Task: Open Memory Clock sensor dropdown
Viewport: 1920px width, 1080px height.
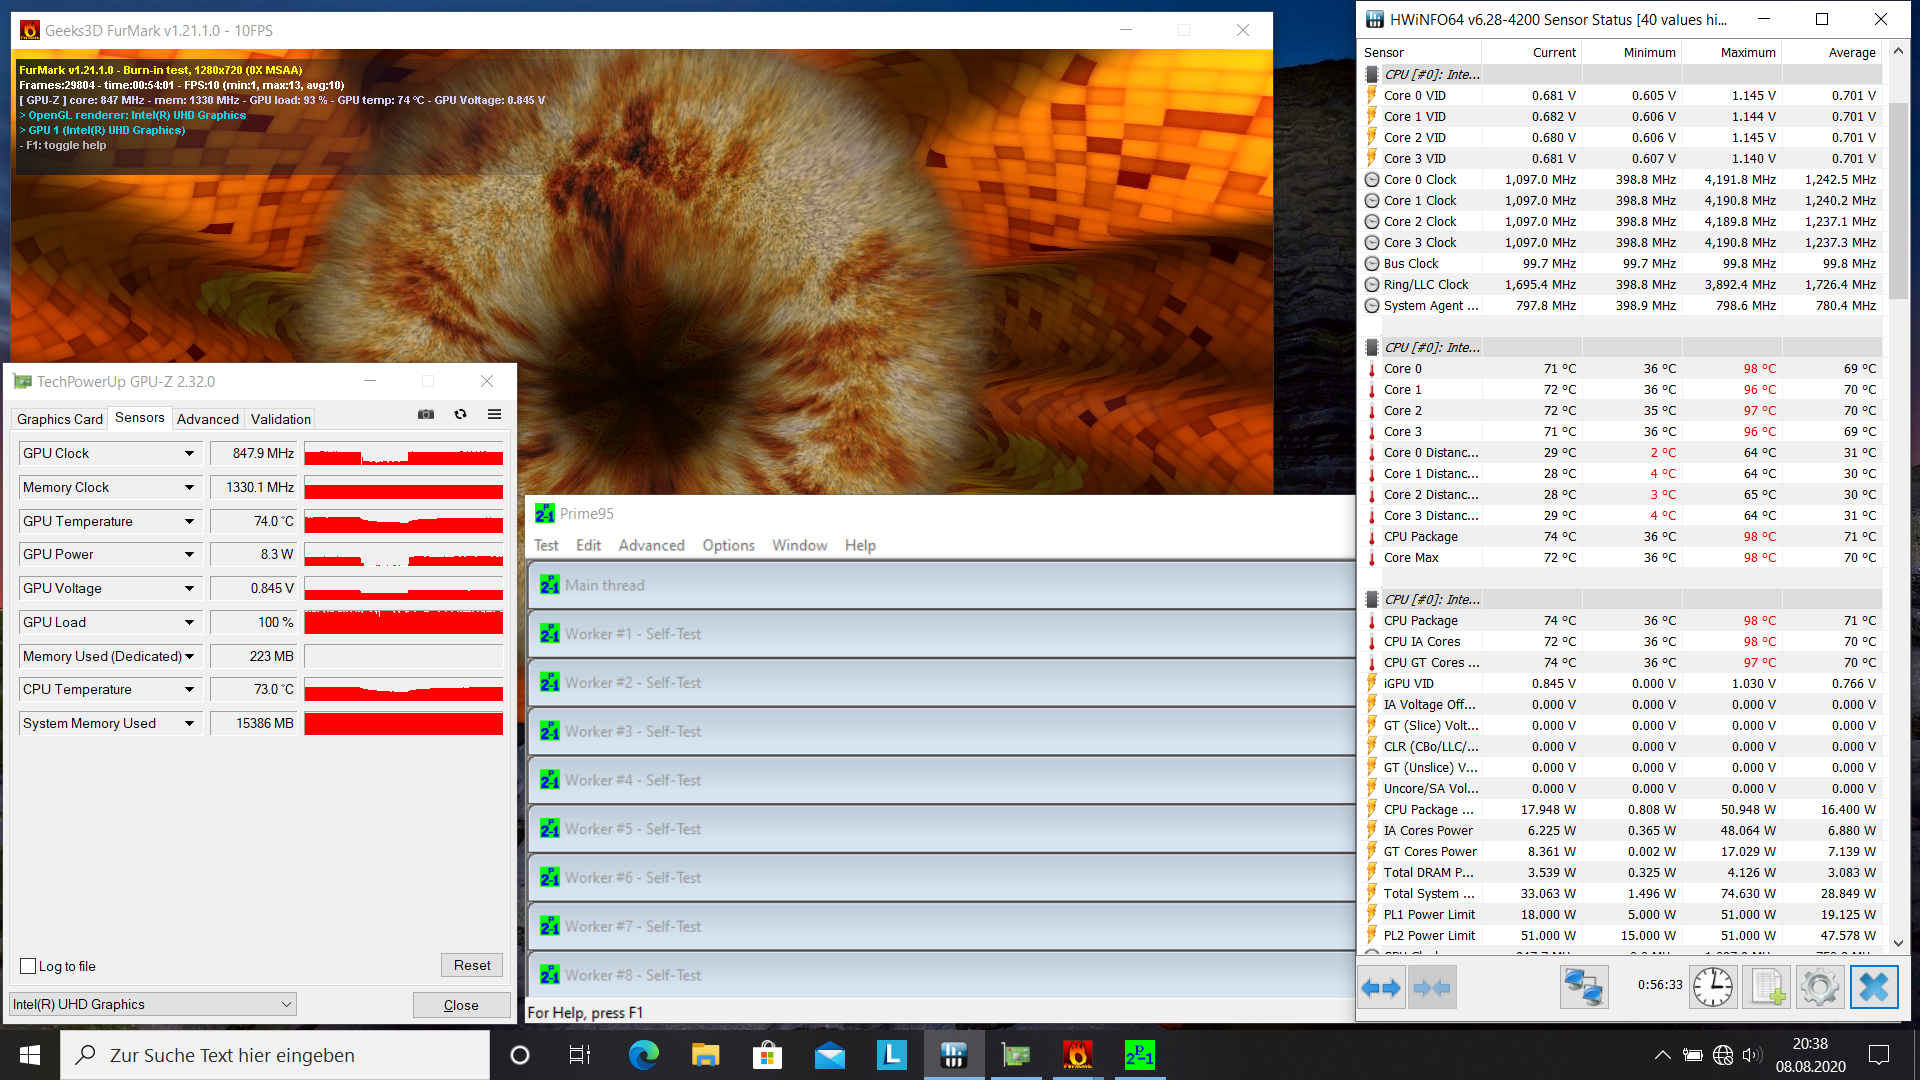Action: click(189, 488)
